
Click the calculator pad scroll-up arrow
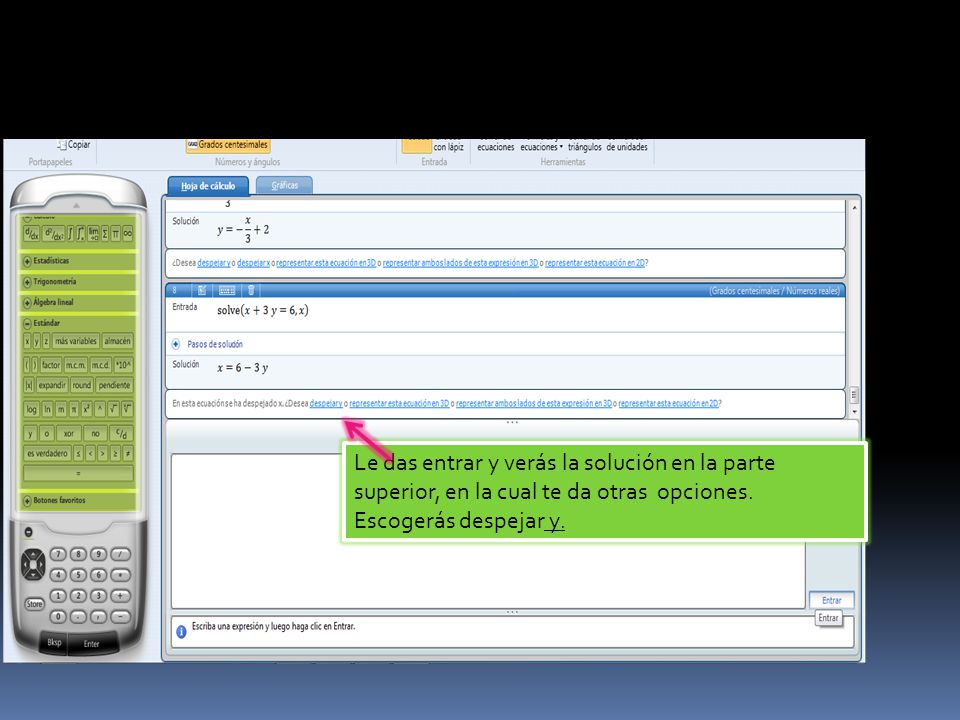tap(77, 206)
